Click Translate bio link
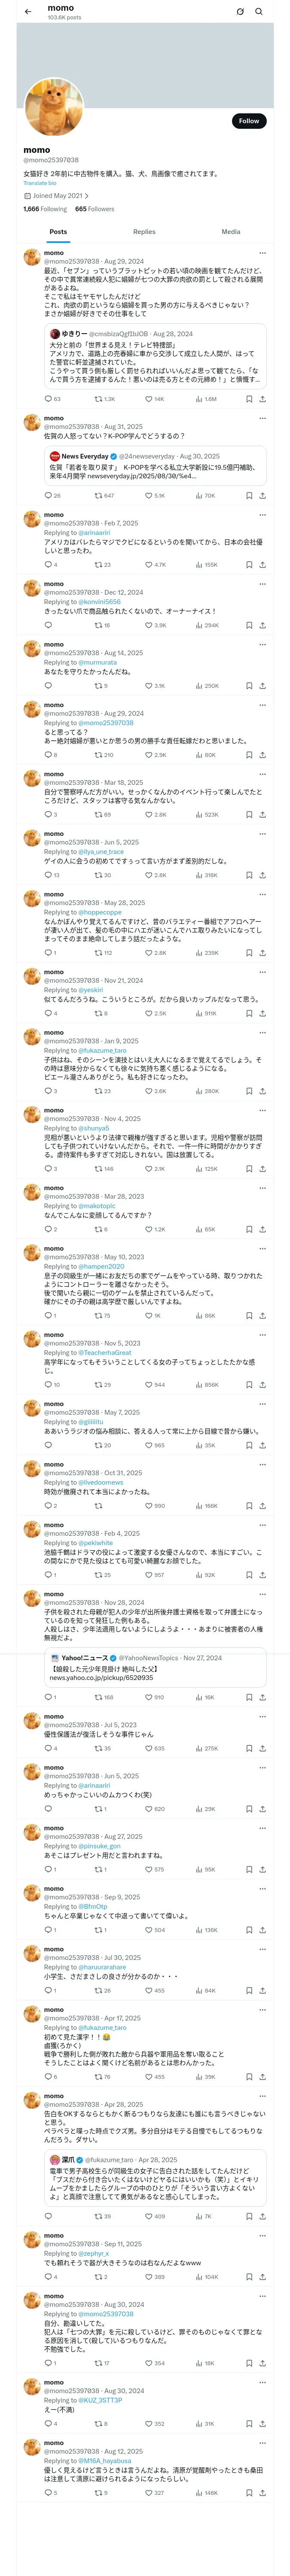The width and height of the screenshot is (290, 2576). (x=40, y=183)
